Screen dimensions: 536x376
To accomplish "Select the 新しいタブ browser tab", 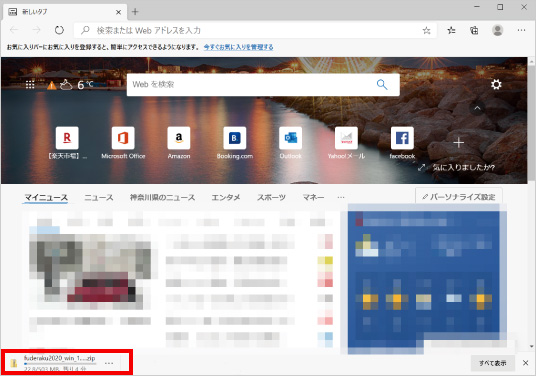I will point(65,12).
